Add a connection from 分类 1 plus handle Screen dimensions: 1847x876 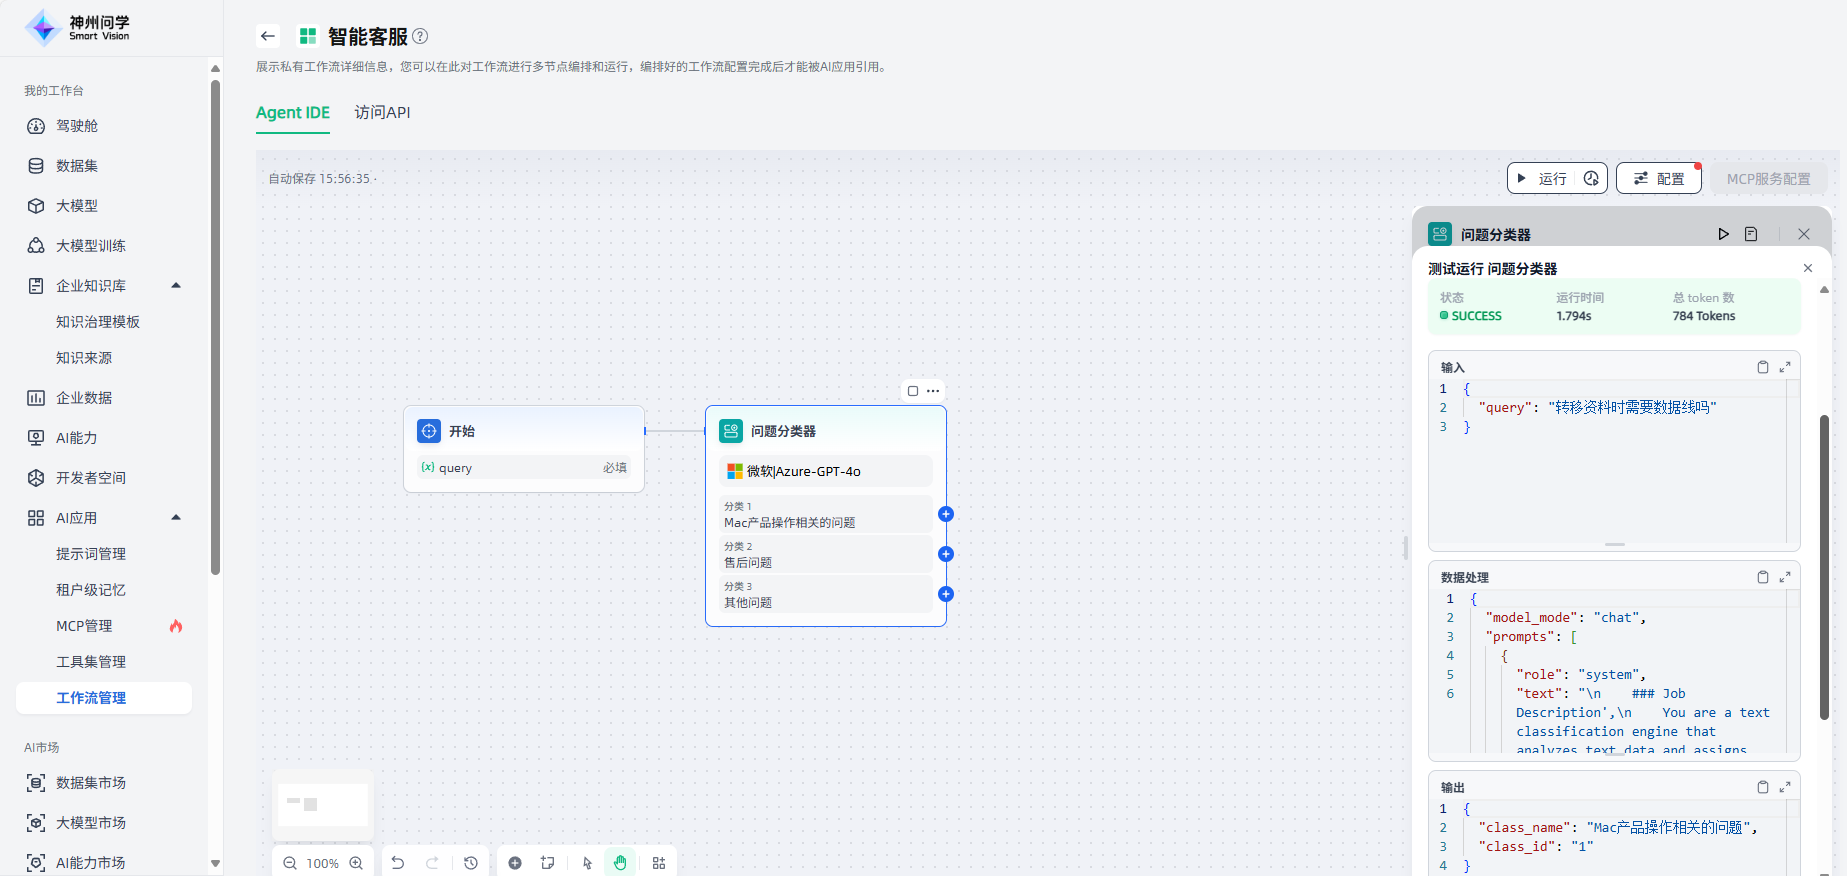(946, 514)
